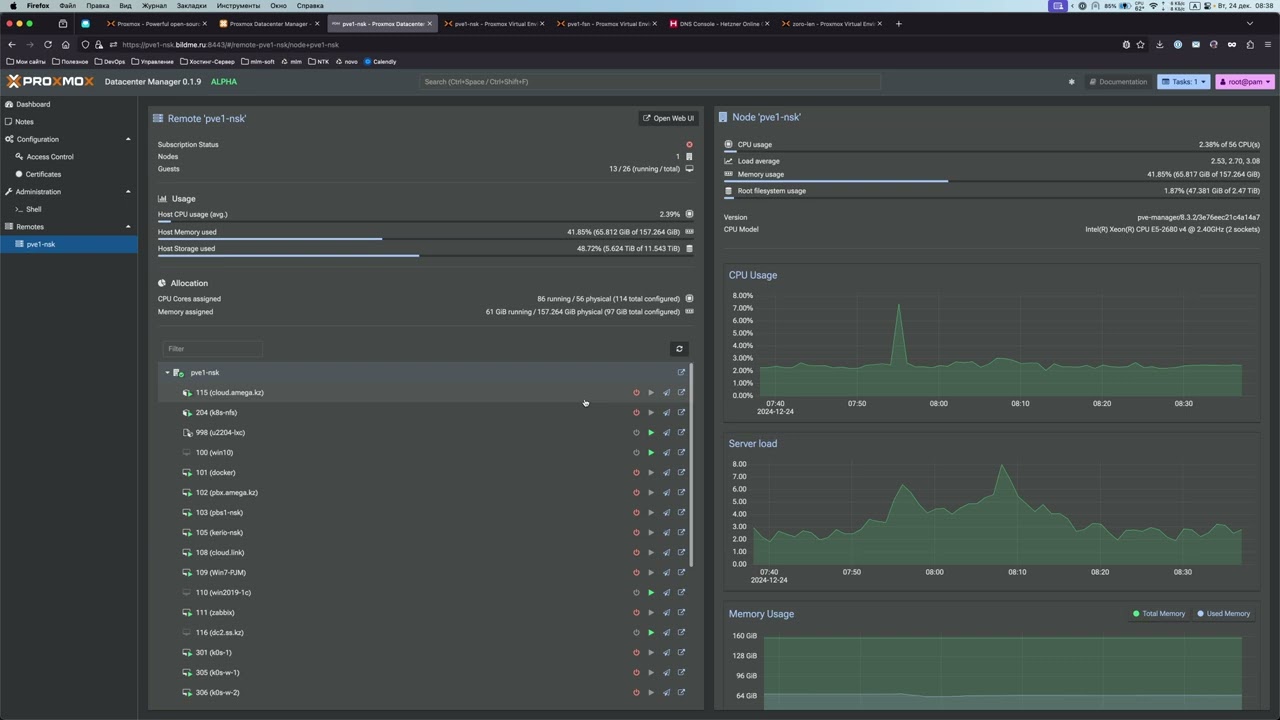Click the theme settings icon in header
Image resolution: width=1280 pixels, height=720 pixels.
tap(1071, 82)
